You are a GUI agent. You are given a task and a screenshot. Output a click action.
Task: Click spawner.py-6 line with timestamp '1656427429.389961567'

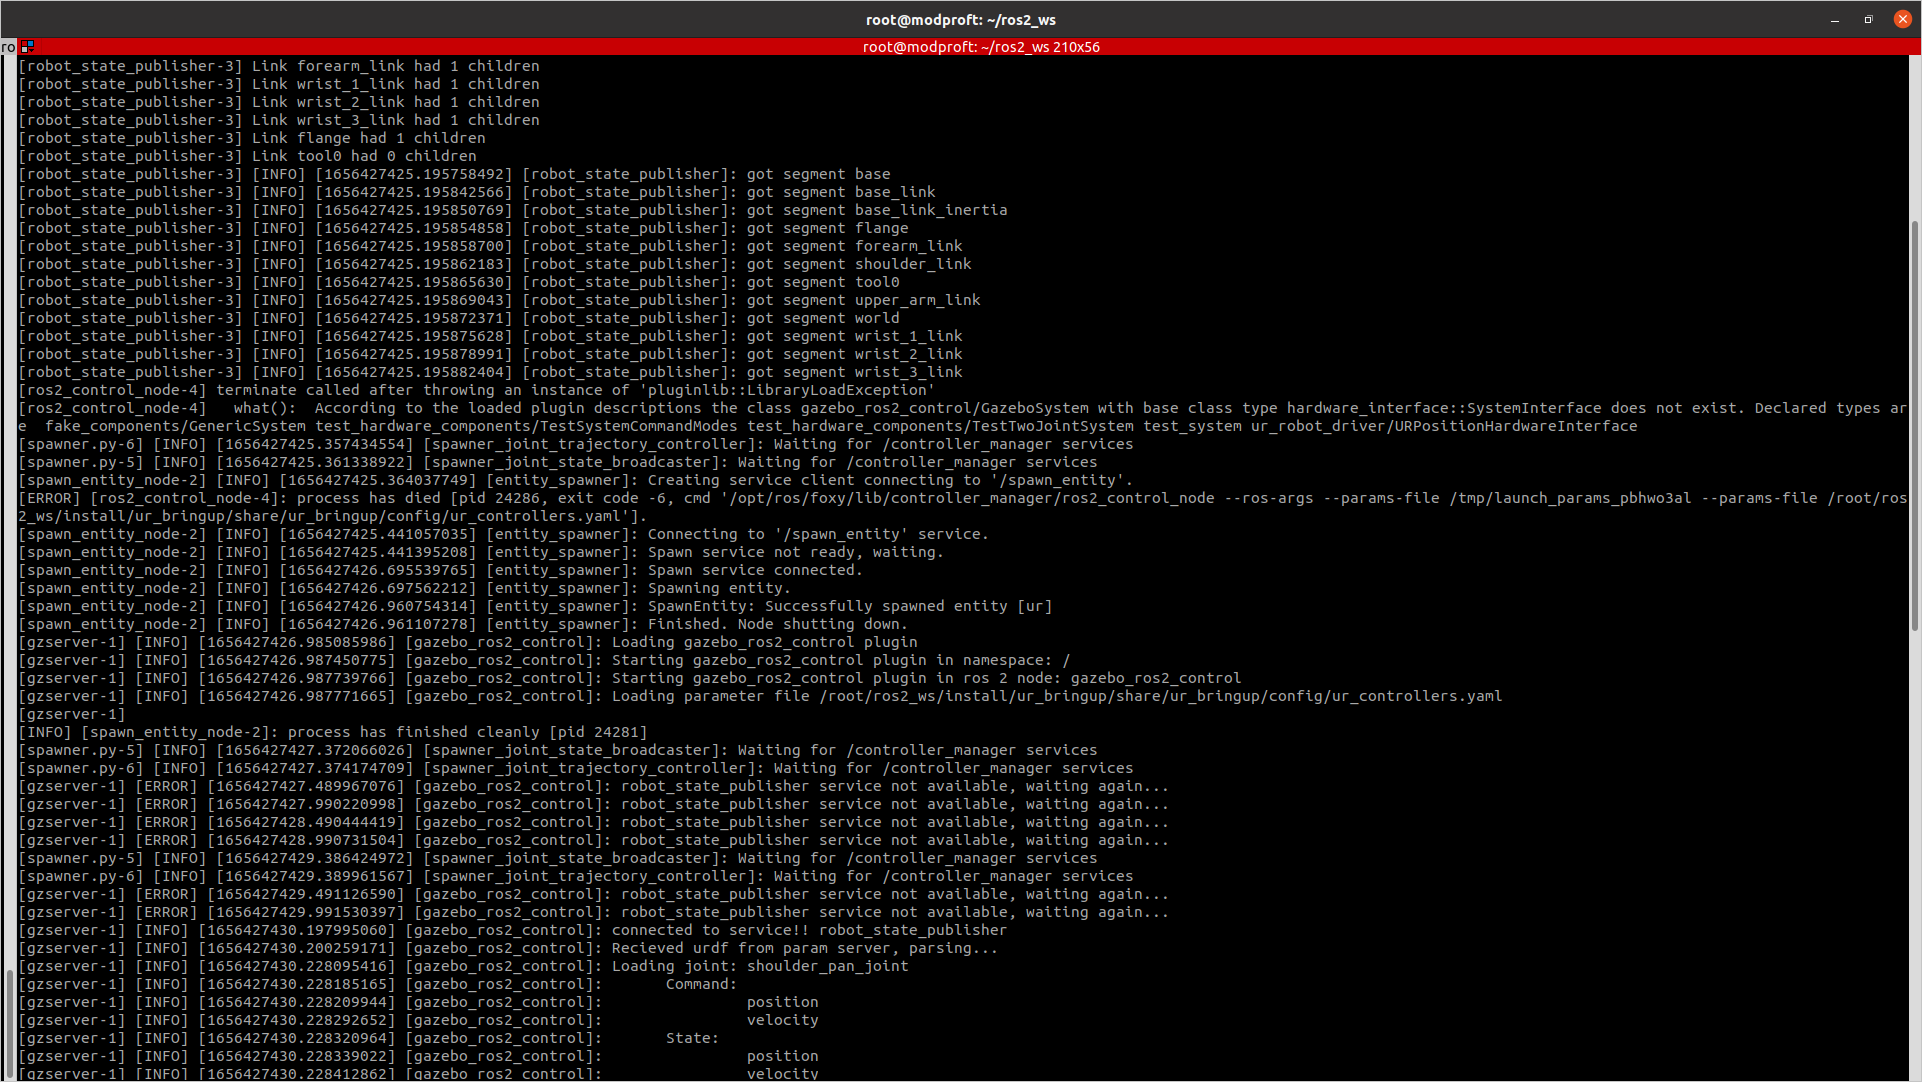click(x=576, y=876)
